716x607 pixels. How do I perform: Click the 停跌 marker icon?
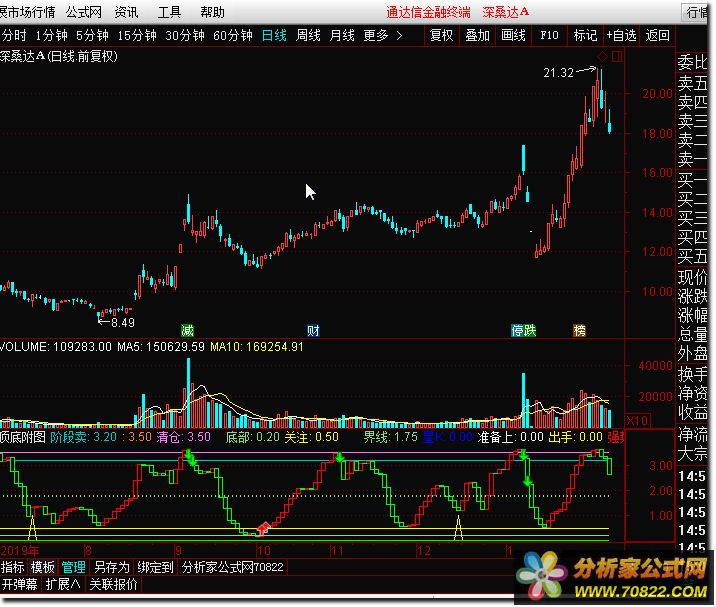tap(523, 330)
